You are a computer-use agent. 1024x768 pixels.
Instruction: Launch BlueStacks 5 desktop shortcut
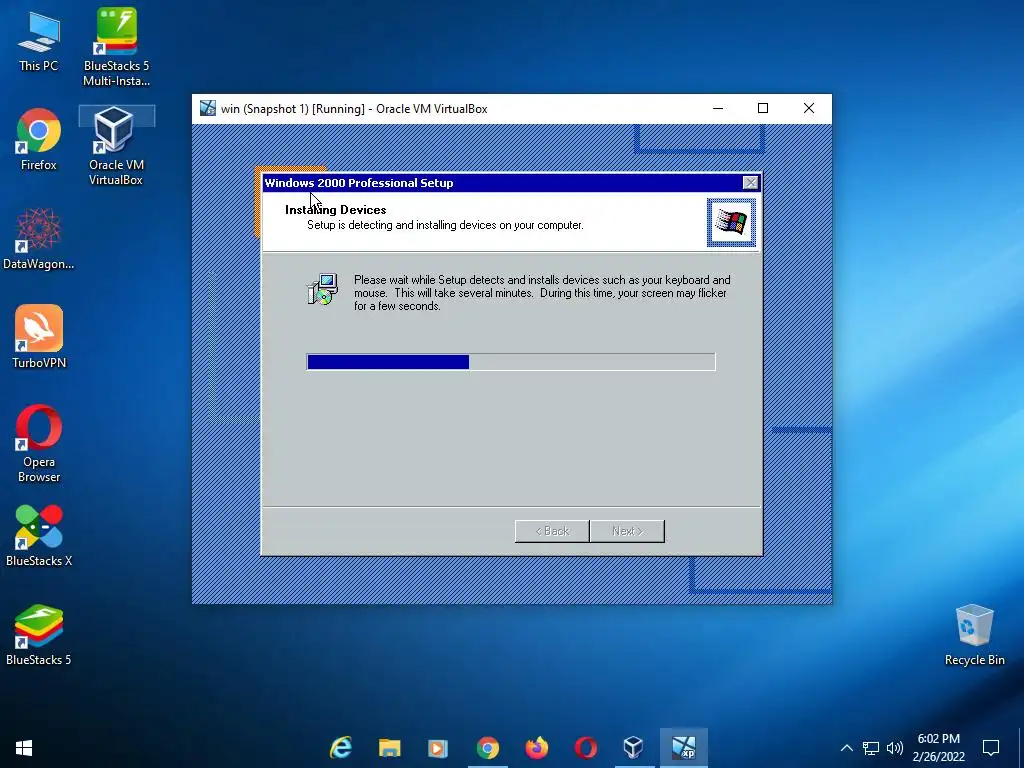click(x=39, y=635)
